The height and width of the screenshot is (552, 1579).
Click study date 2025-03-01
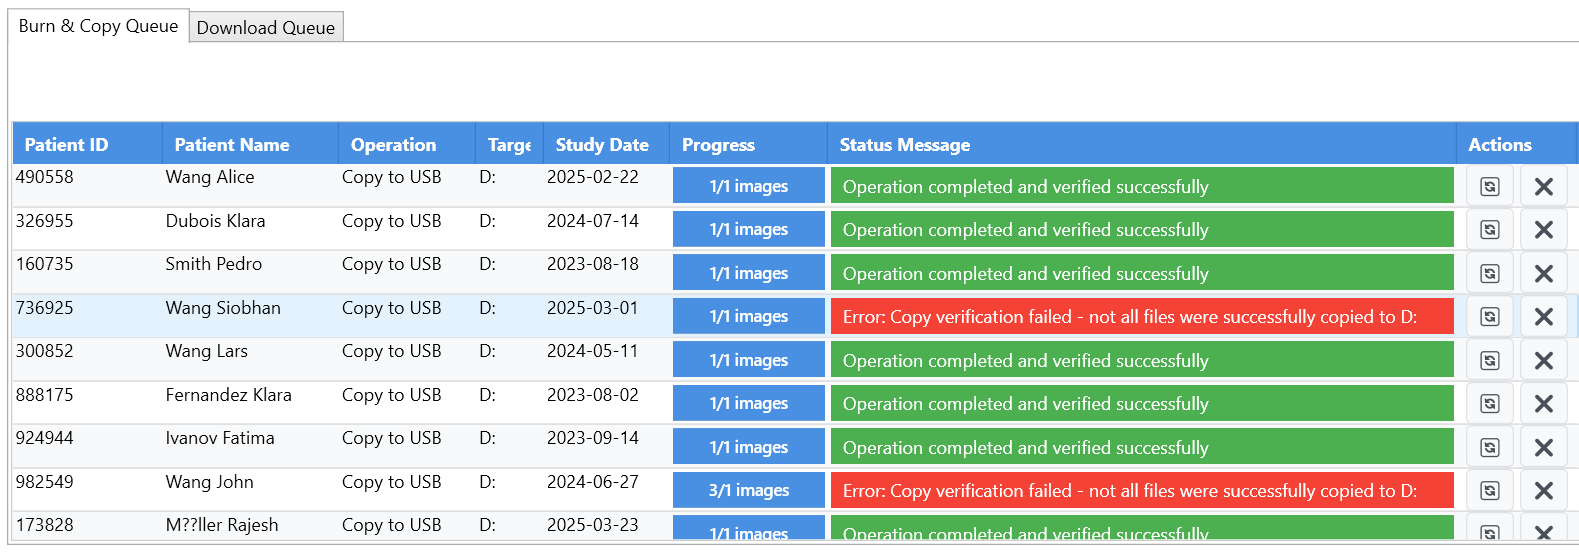593,308
